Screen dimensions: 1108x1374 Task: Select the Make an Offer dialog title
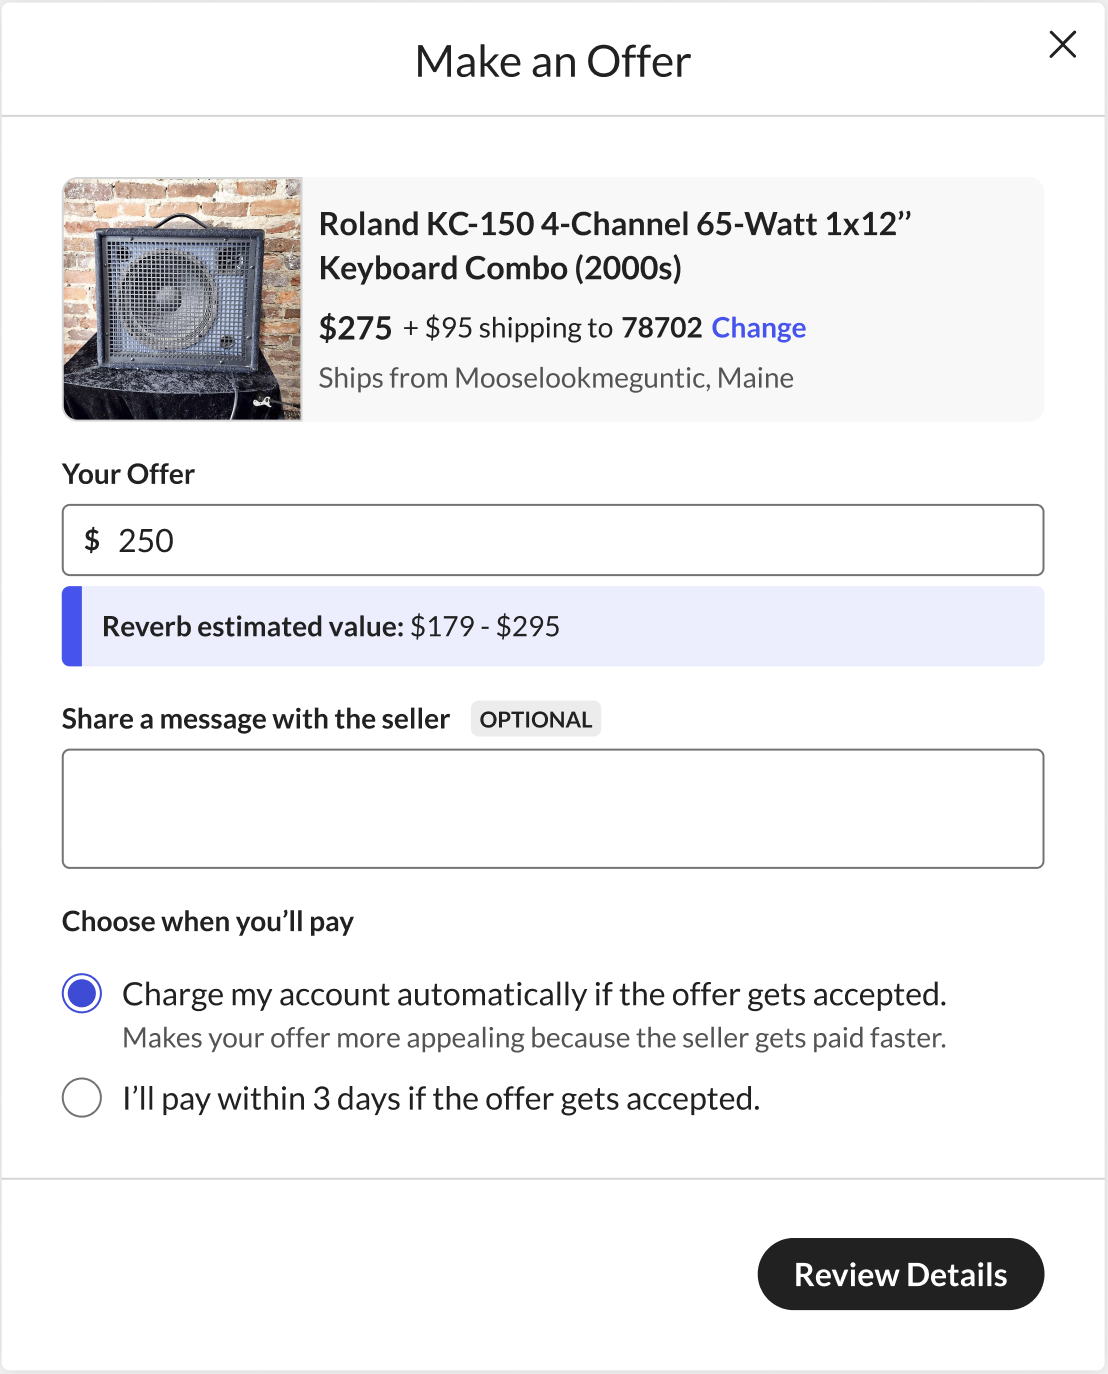553,60
